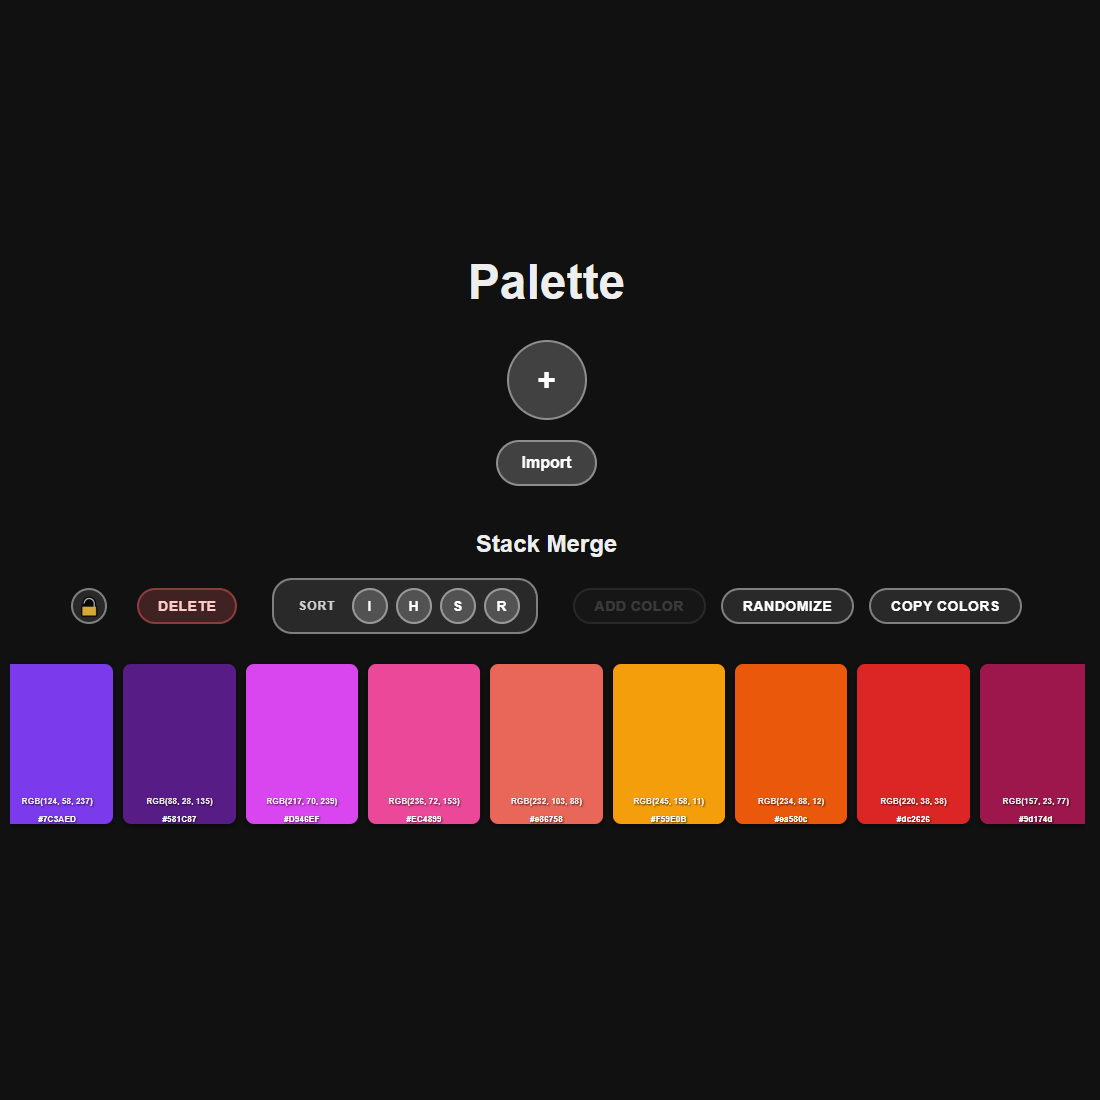Select the S sort option

pos(457,606)
